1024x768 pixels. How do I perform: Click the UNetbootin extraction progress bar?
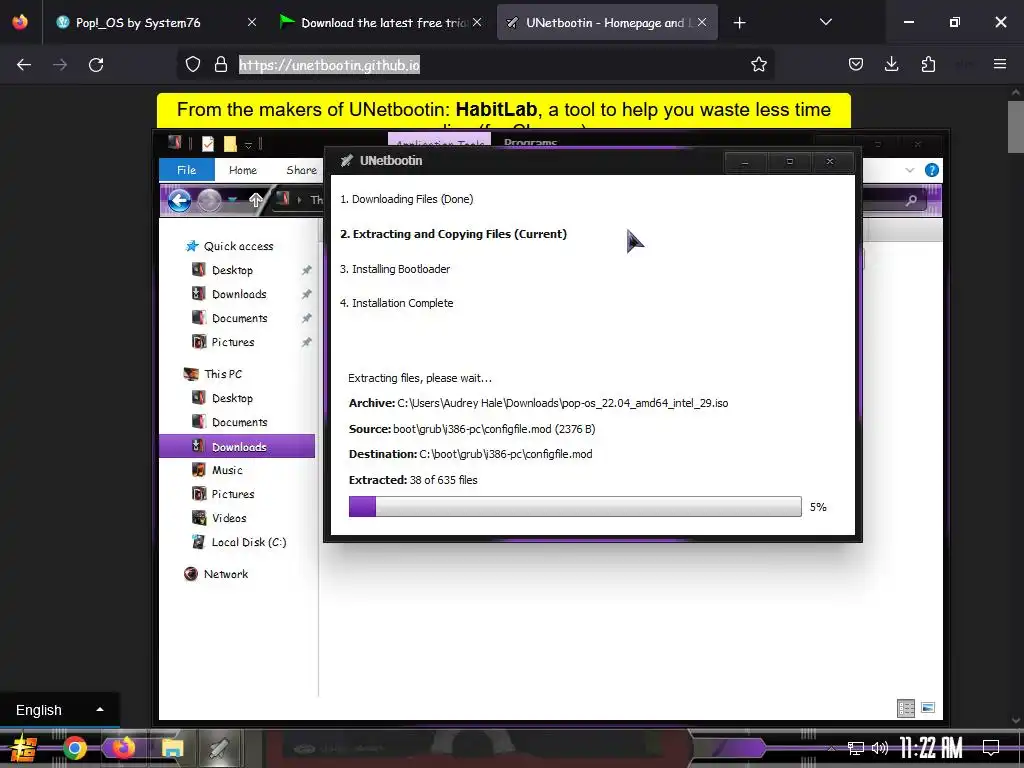(x=575, y=506)
